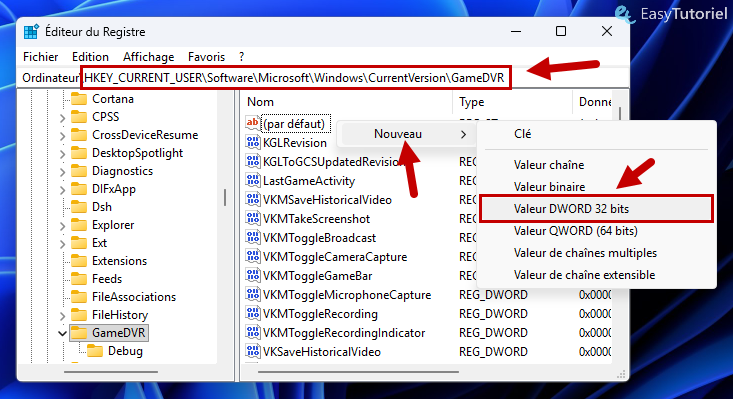Image resolution: width=733 pixels, height=399 pixels.
Task: Click the DWORD icon of VKMTakeScreenshot
Action: (252, 218)
